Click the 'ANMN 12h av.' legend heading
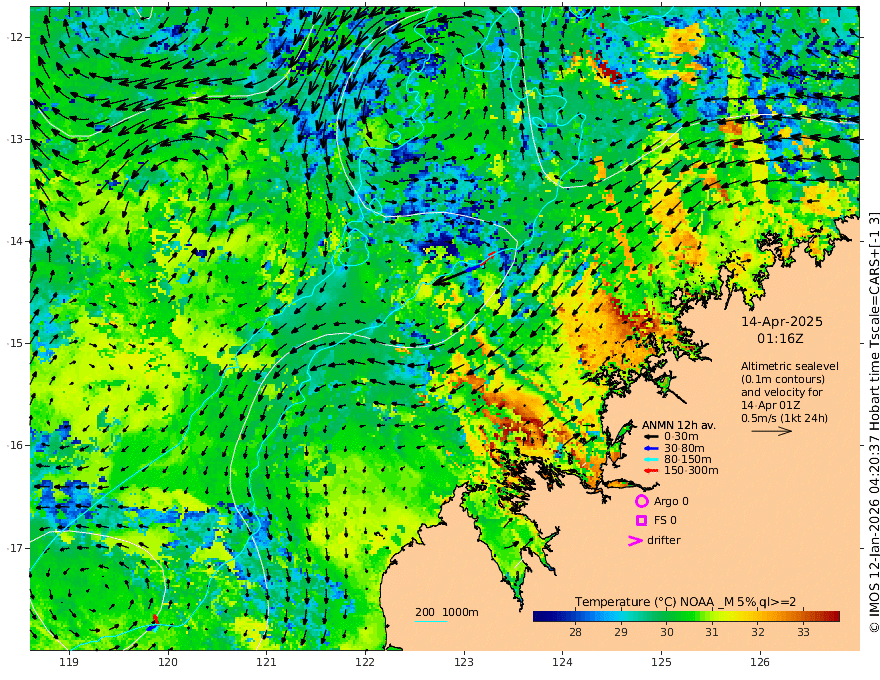 point(679,425)
